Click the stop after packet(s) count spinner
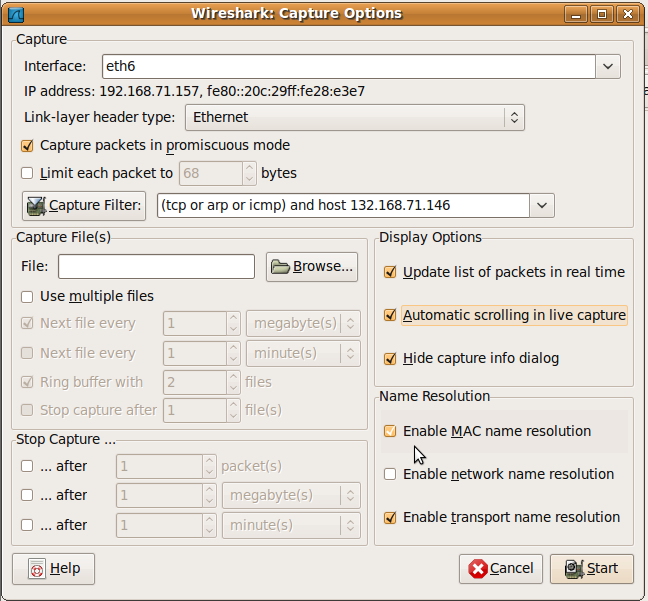This screenshot has height=601, width=648. pyautogui.click(x=166, y=466)
